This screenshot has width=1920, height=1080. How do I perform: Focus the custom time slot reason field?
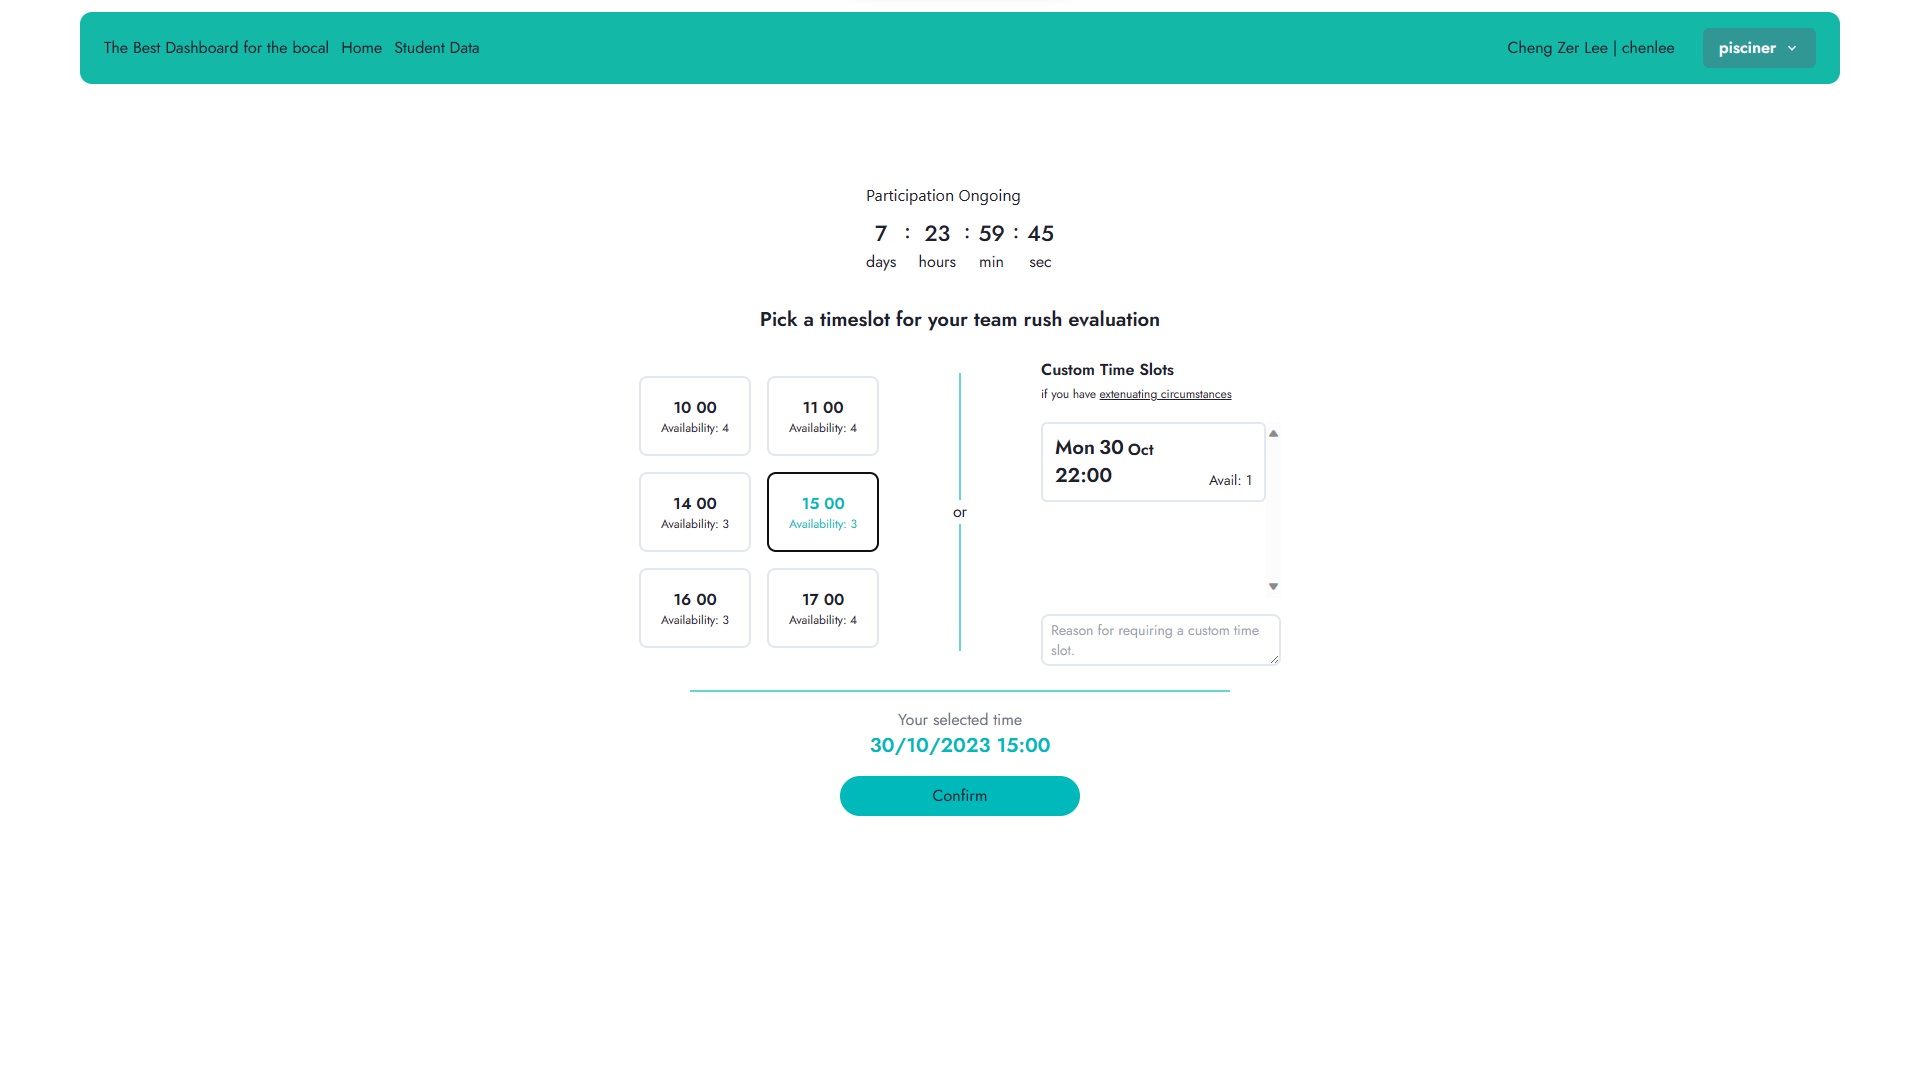1158,640
